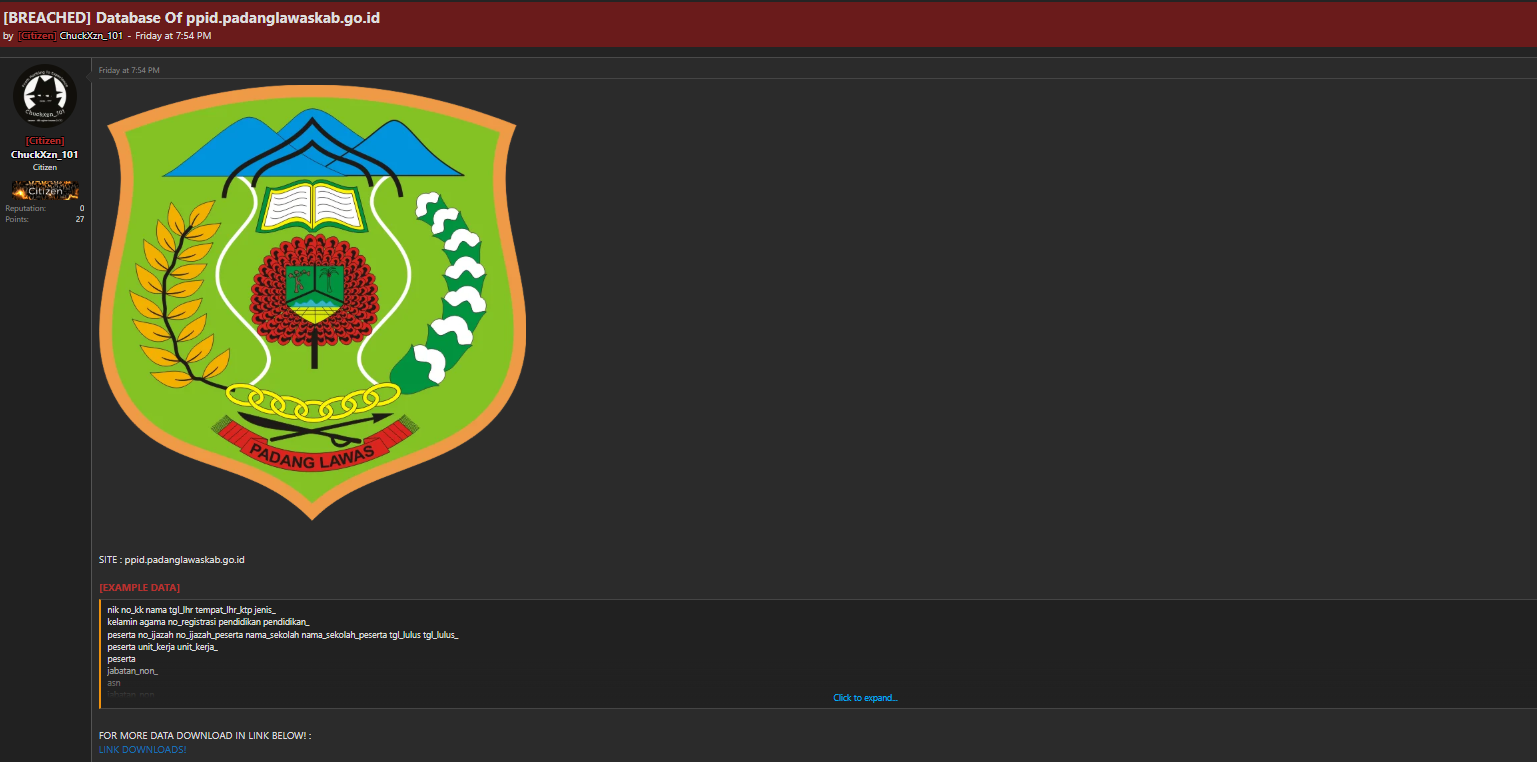Viewport: 1537px width, 762px height.
Task: Click the Points: 27 stat
Action: 45,219
